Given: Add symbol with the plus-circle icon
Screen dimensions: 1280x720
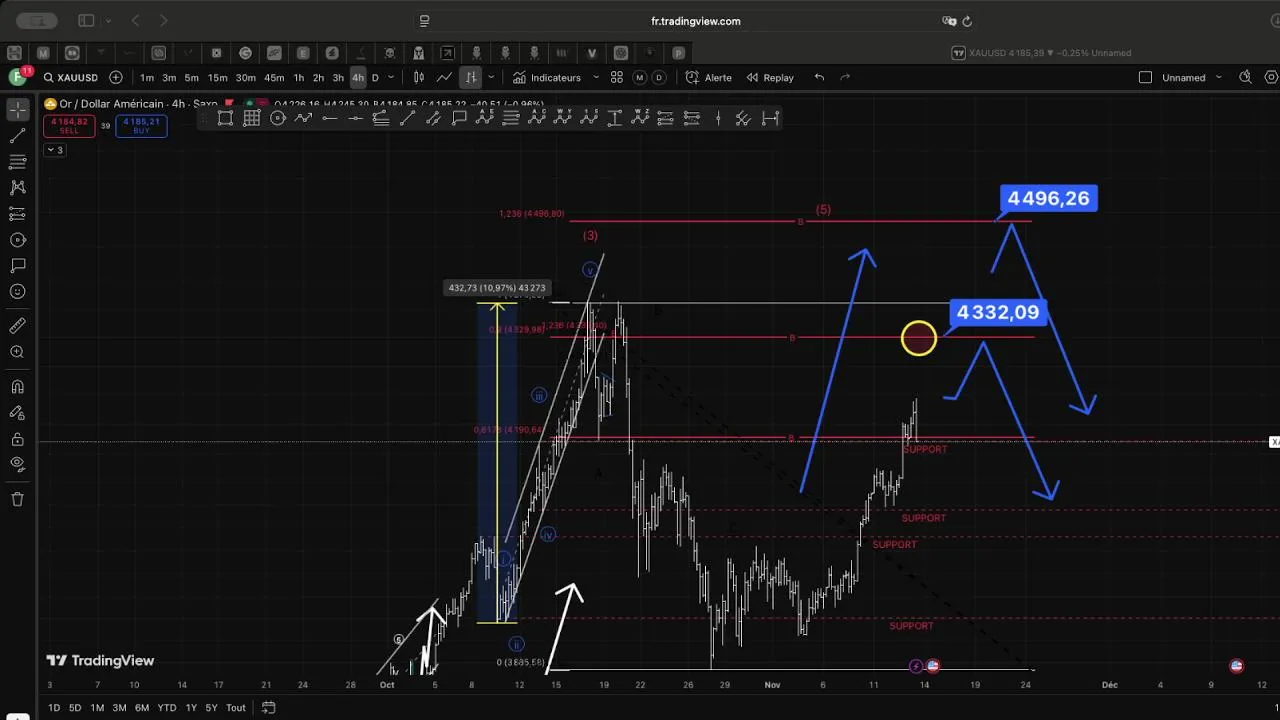Looking at the screenshot, I should 116,77.
